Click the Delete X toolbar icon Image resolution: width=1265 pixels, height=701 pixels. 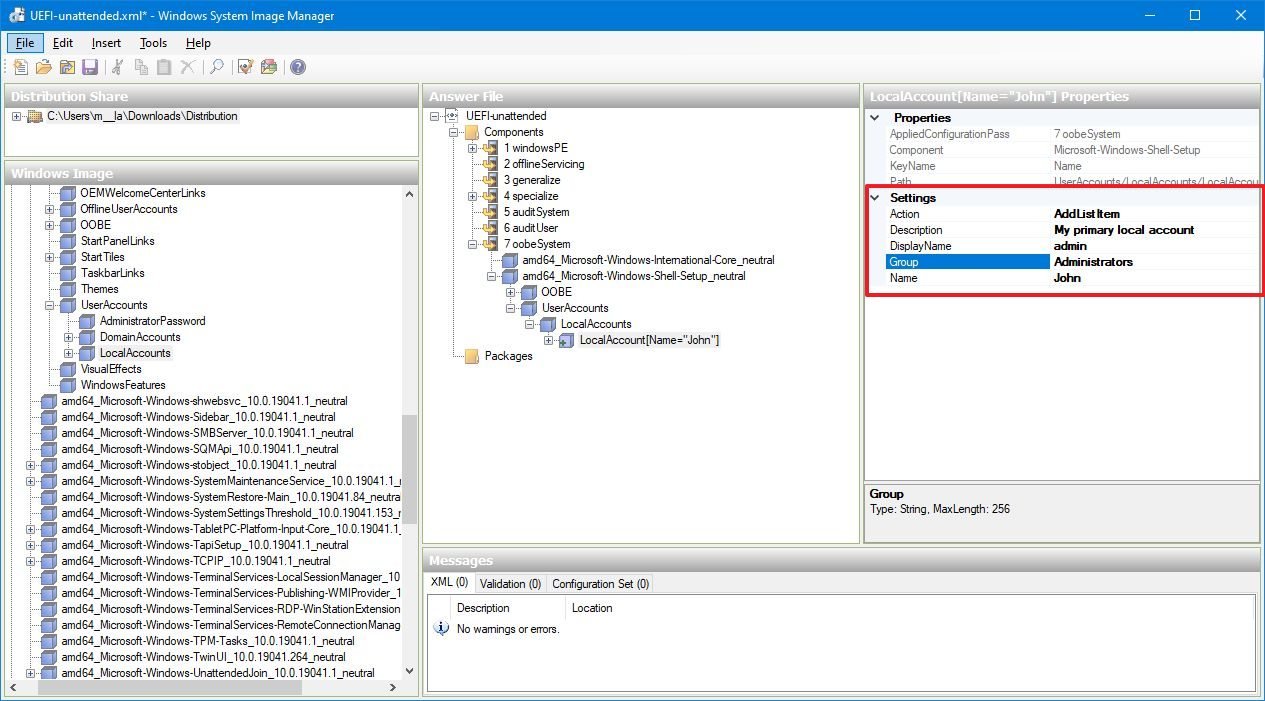[188, 67]
